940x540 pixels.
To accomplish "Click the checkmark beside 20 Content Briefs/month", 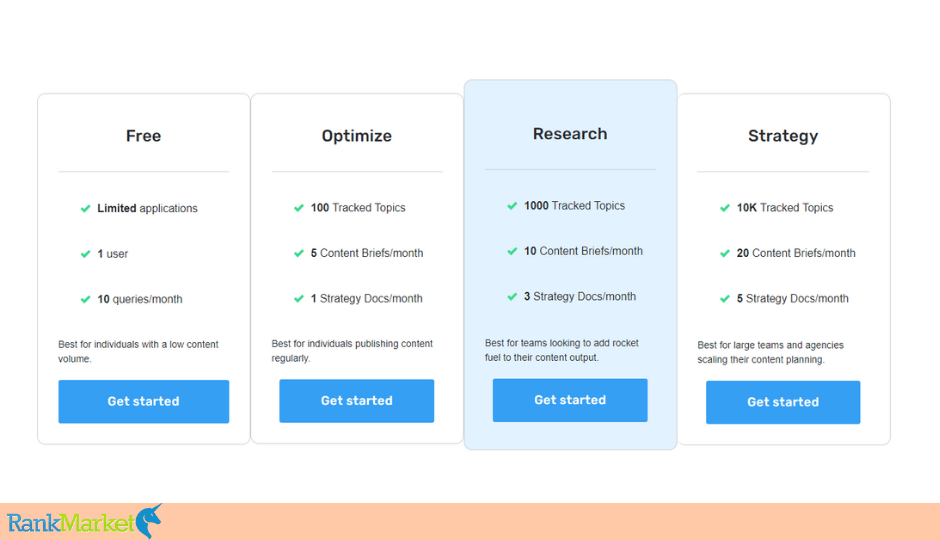I will [725, 254].
